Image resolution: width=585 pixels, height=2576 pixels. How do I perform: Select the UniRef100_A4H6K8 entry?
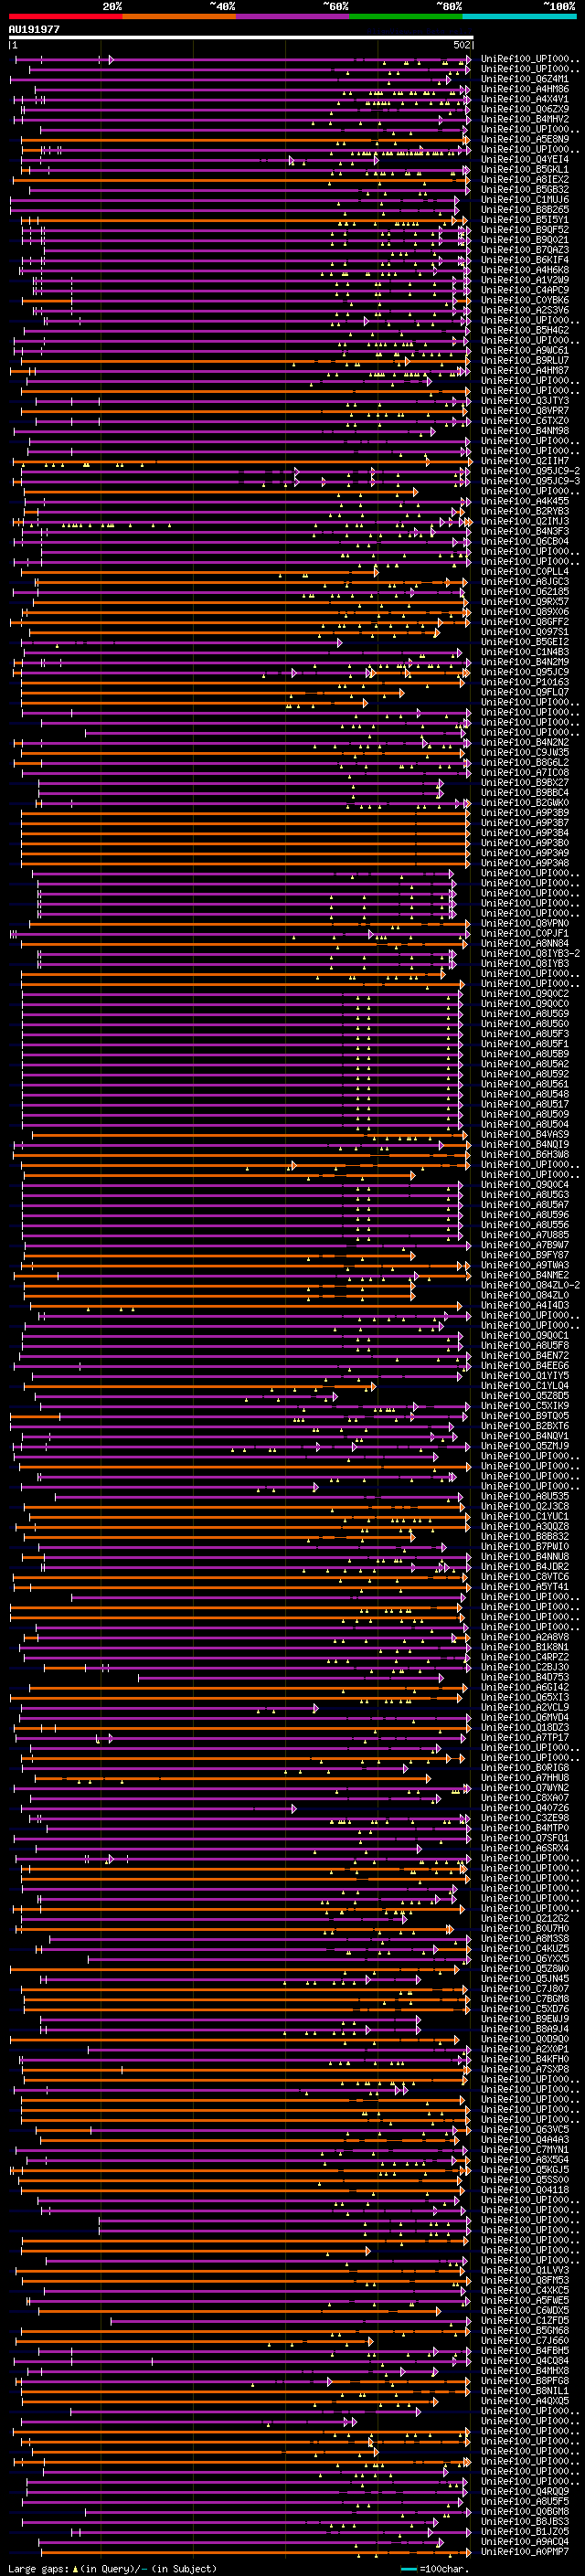point(524,270)
